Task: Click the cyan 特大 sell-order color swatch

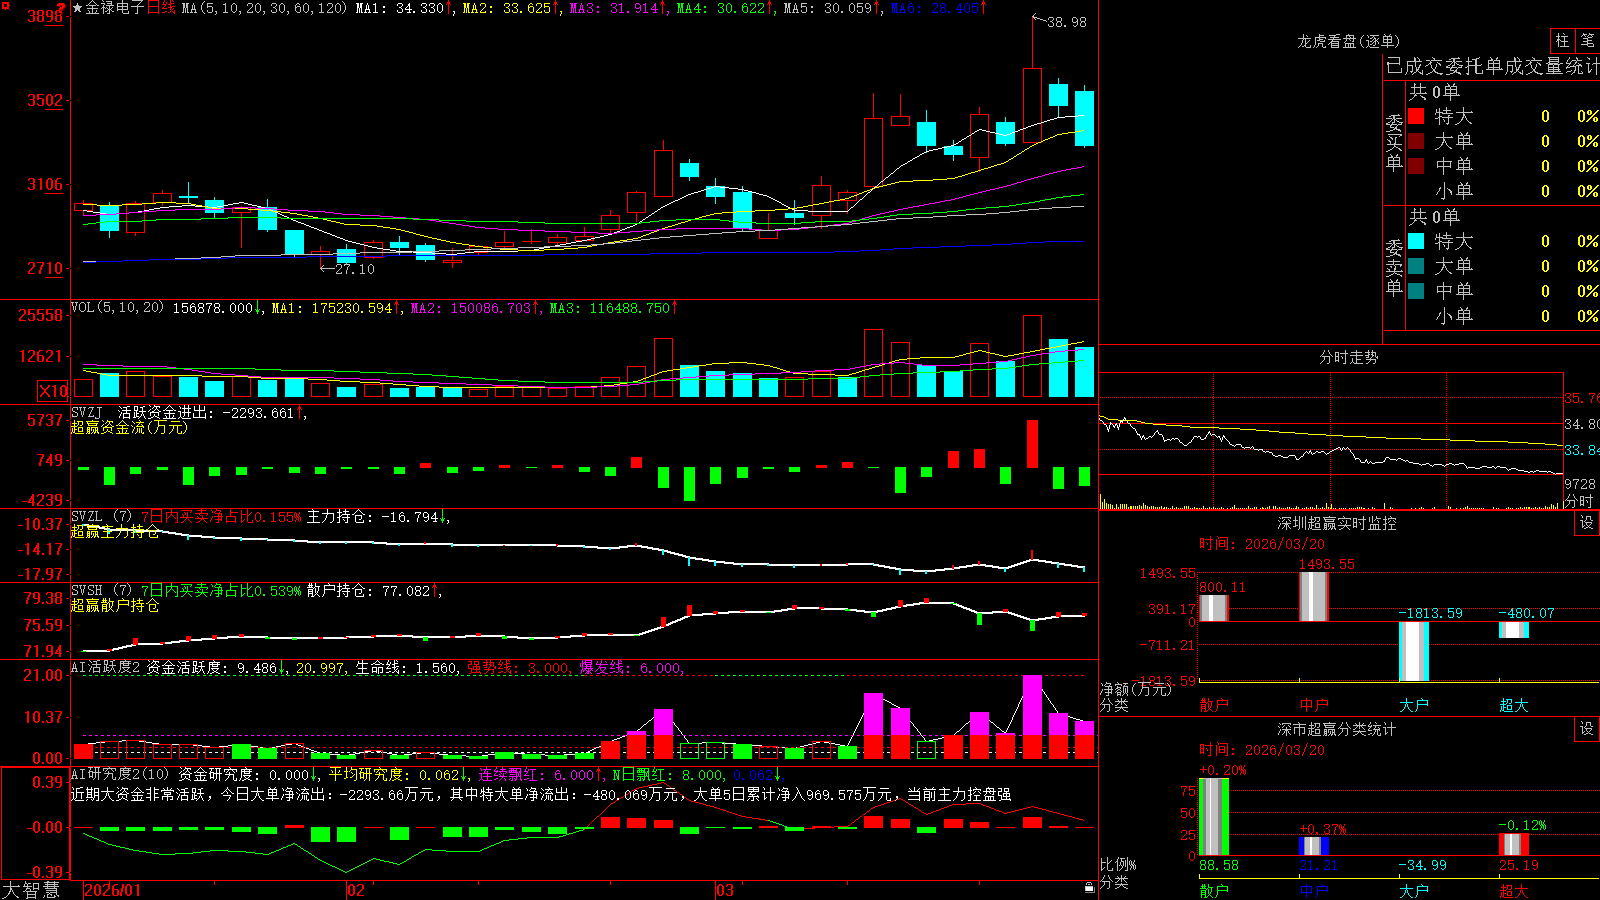Action: click(1416, 241)
